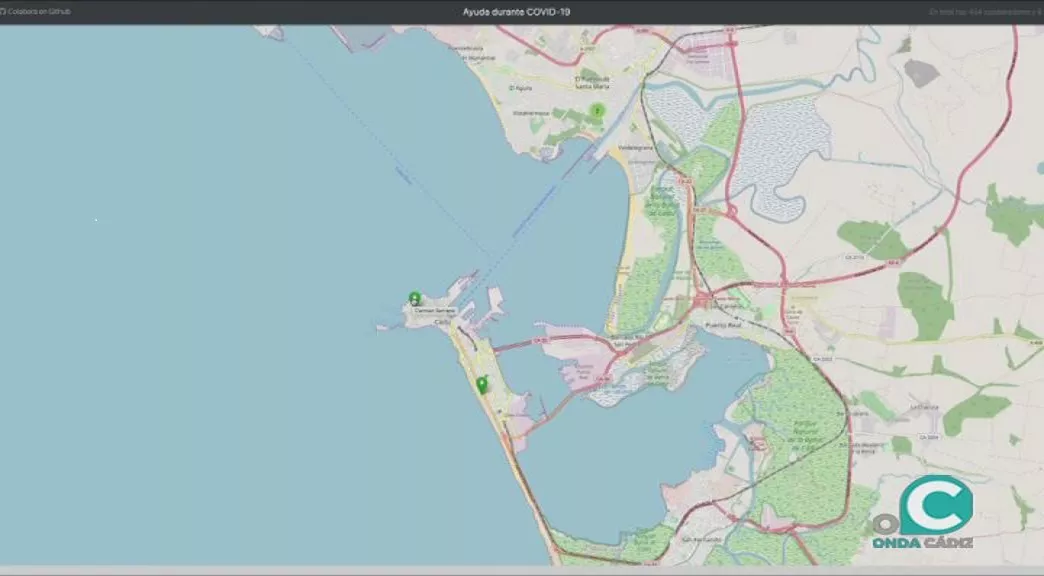Click the GitHub icon in the top bar

3,12
